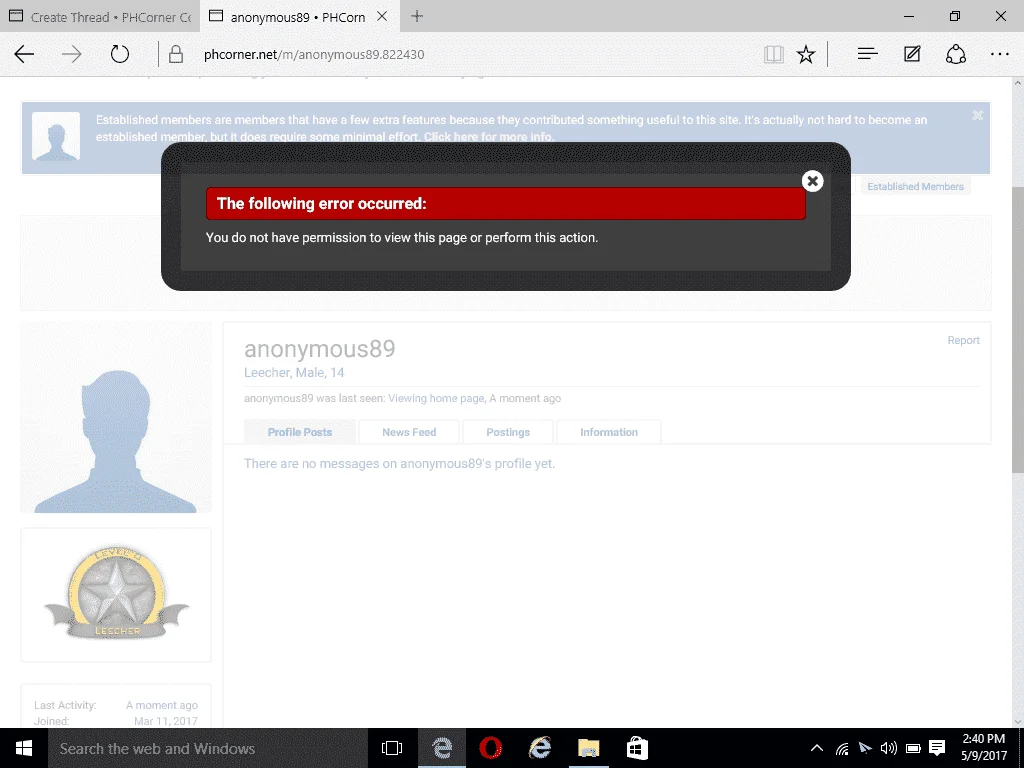Refresh the page with the reload icon
Image resolution: width=1024 pixels, height=768 pixels.
pyautogui.click(x=120, y=54)
